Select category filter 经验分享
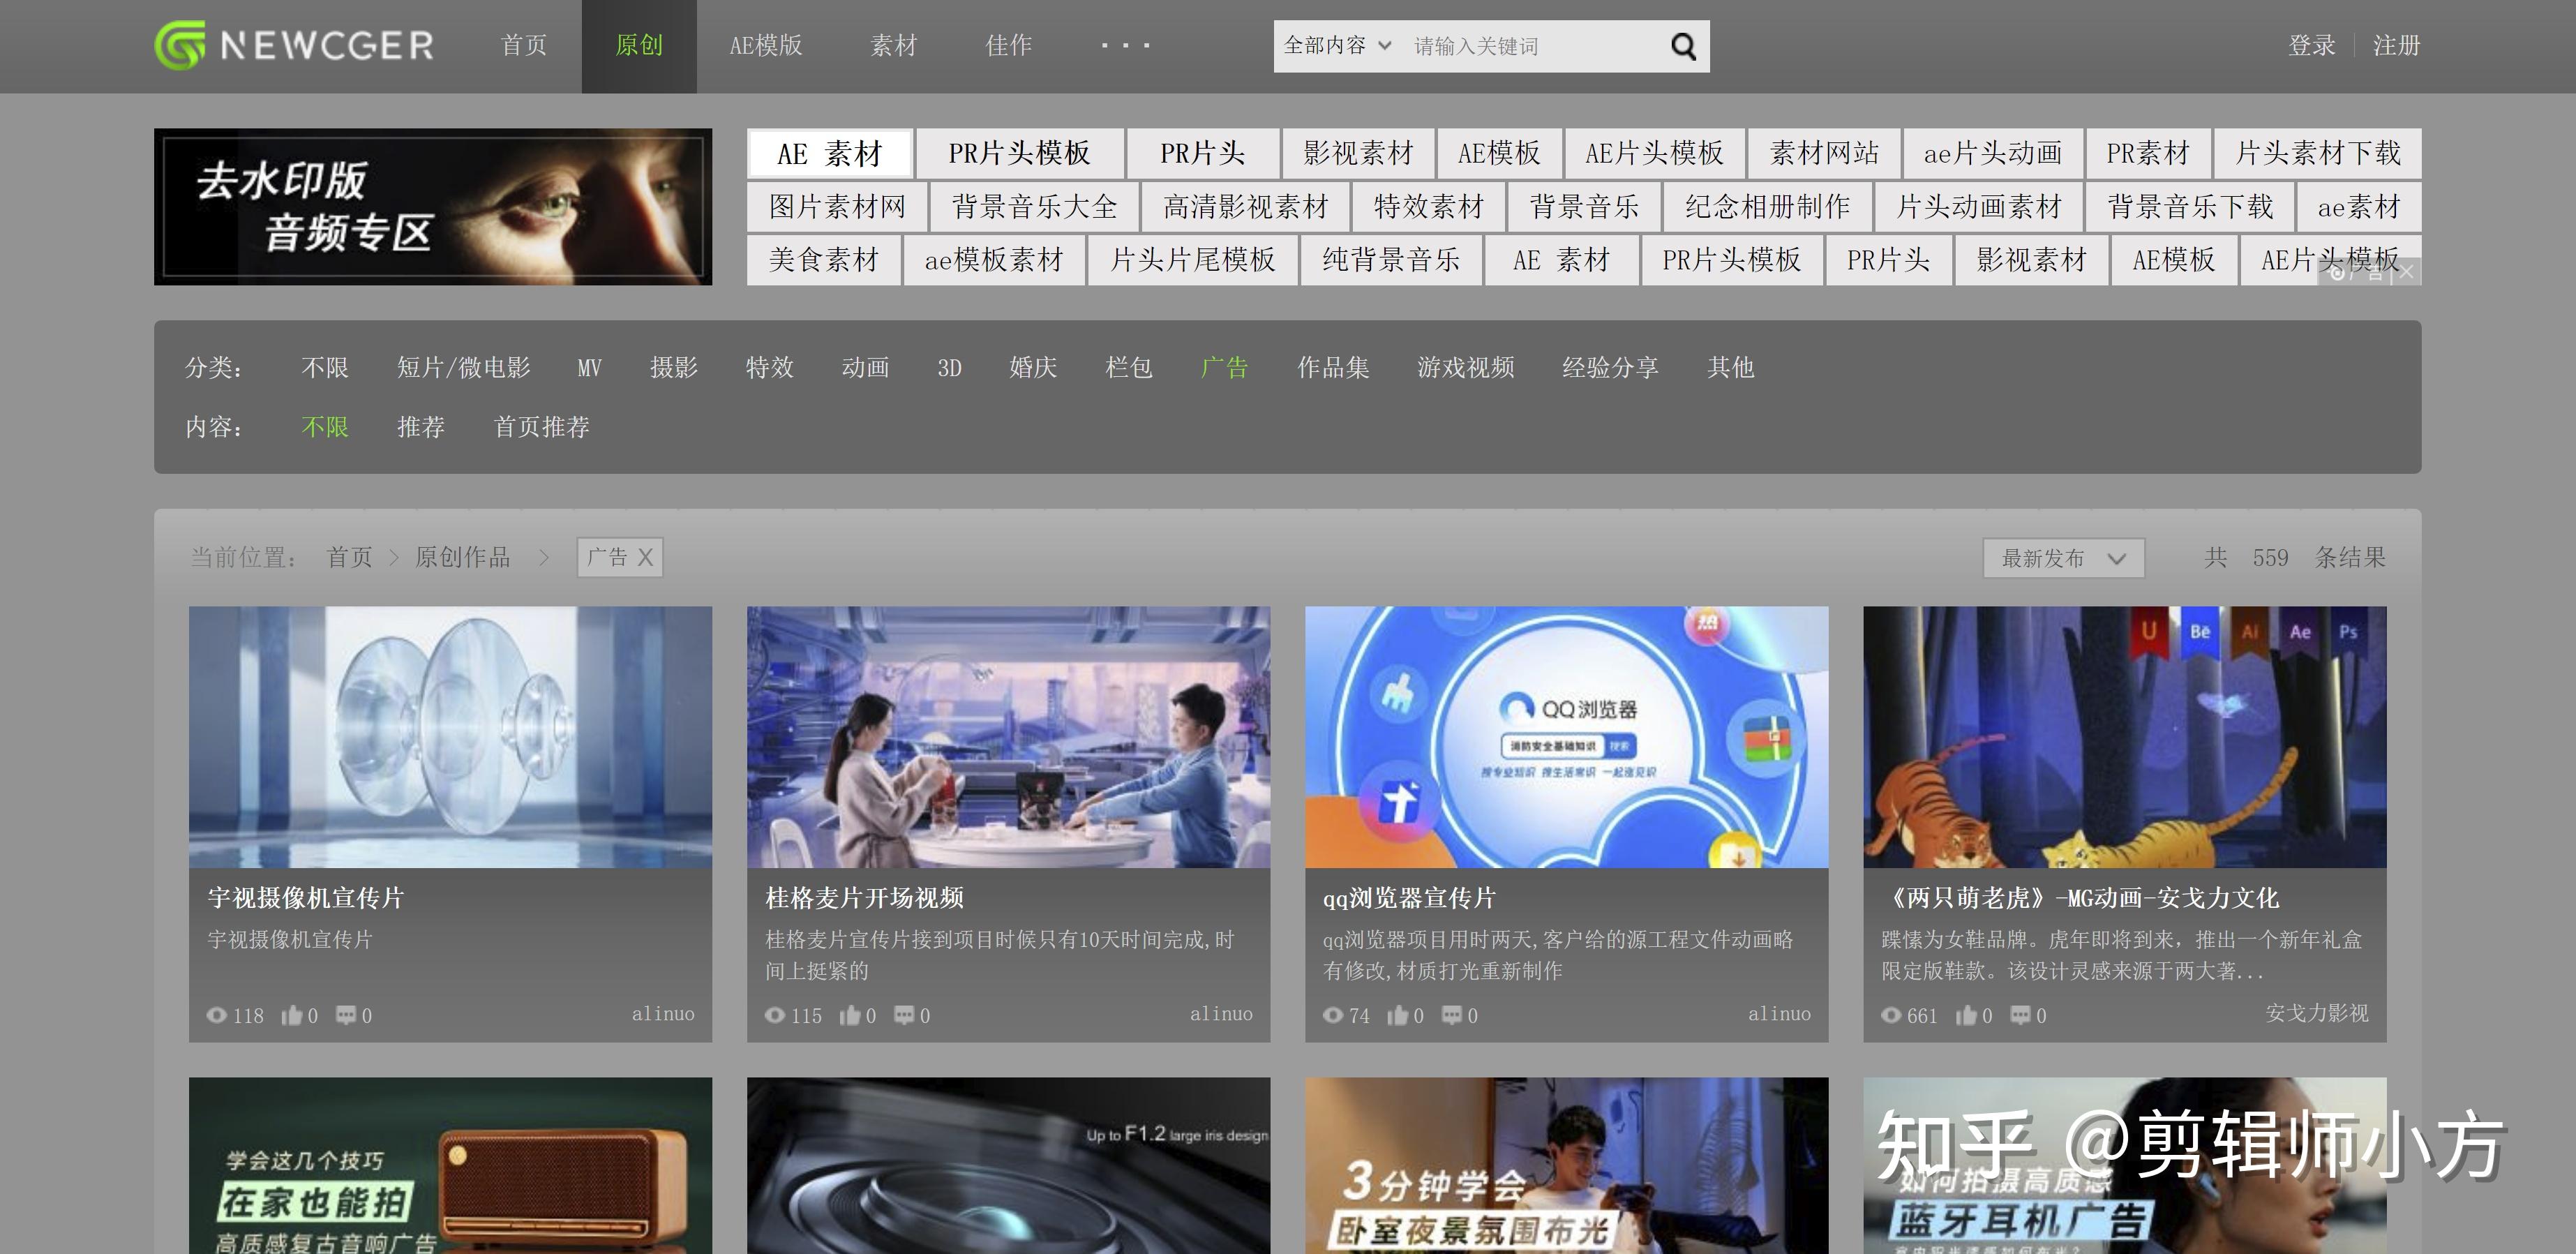 pyautogui.click(x=1611, y=368)
